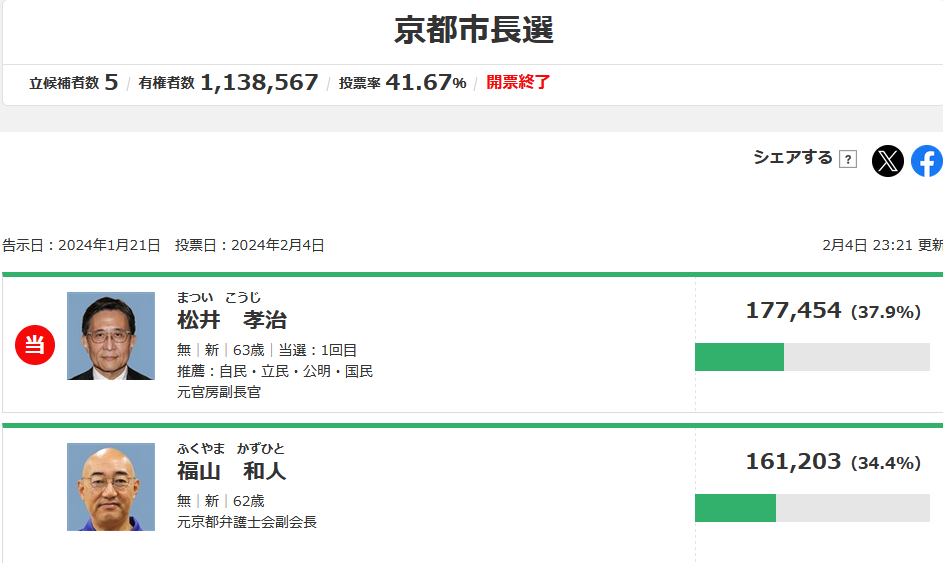Click Matsui's 推薦 party endorsement line
Image resolution: width=943 pixels, height=563 pixels.
[275, 371]
